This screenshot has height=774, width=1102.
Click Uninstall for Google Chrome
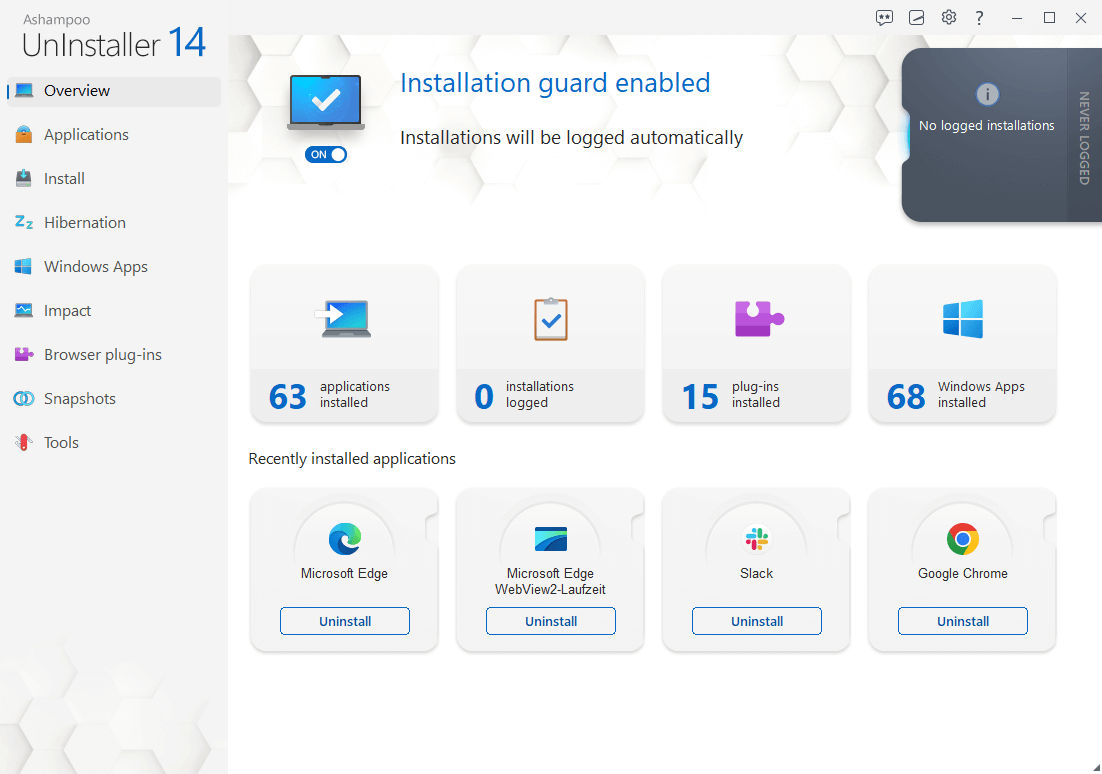coord(963,621)
